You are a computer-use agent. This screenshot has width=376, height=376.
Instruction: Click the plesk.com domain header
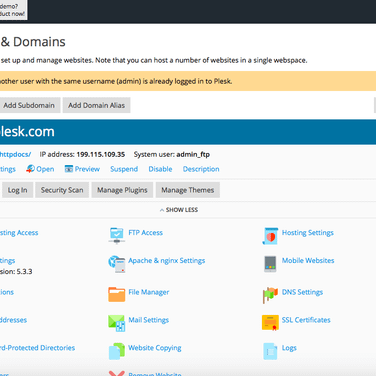click(x=188, y=132)
